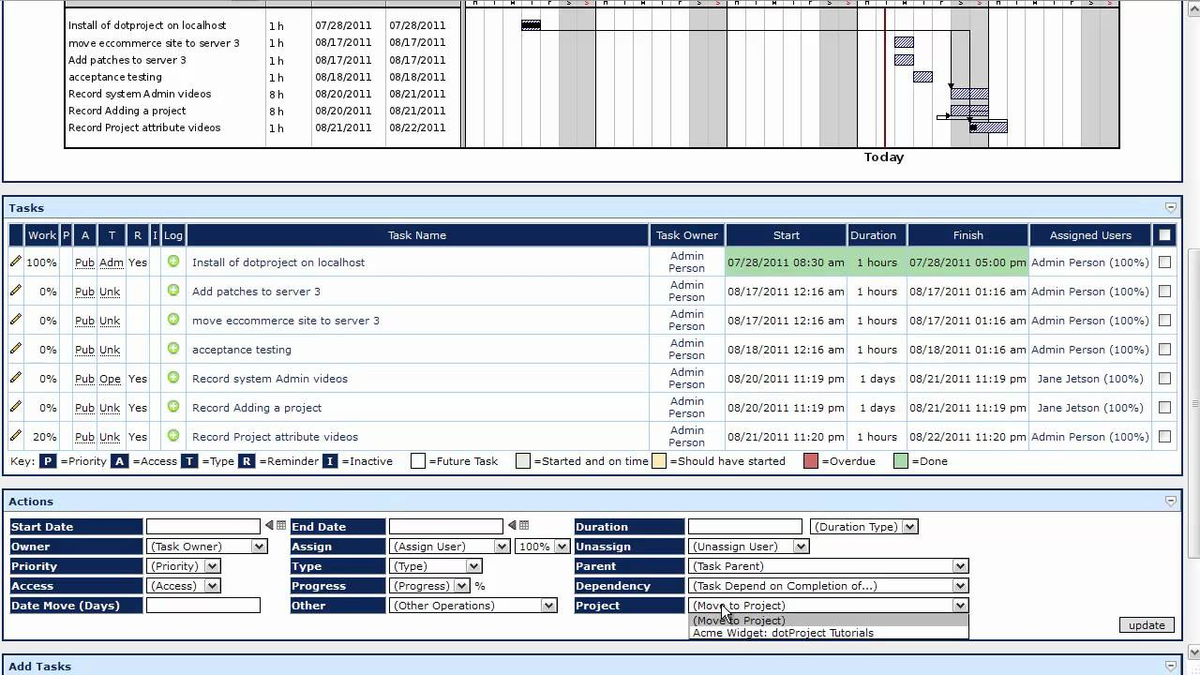Viewport: 1200px width, 675px height.
Task: Click the Duration input field
Action: [x=745, y=526]
